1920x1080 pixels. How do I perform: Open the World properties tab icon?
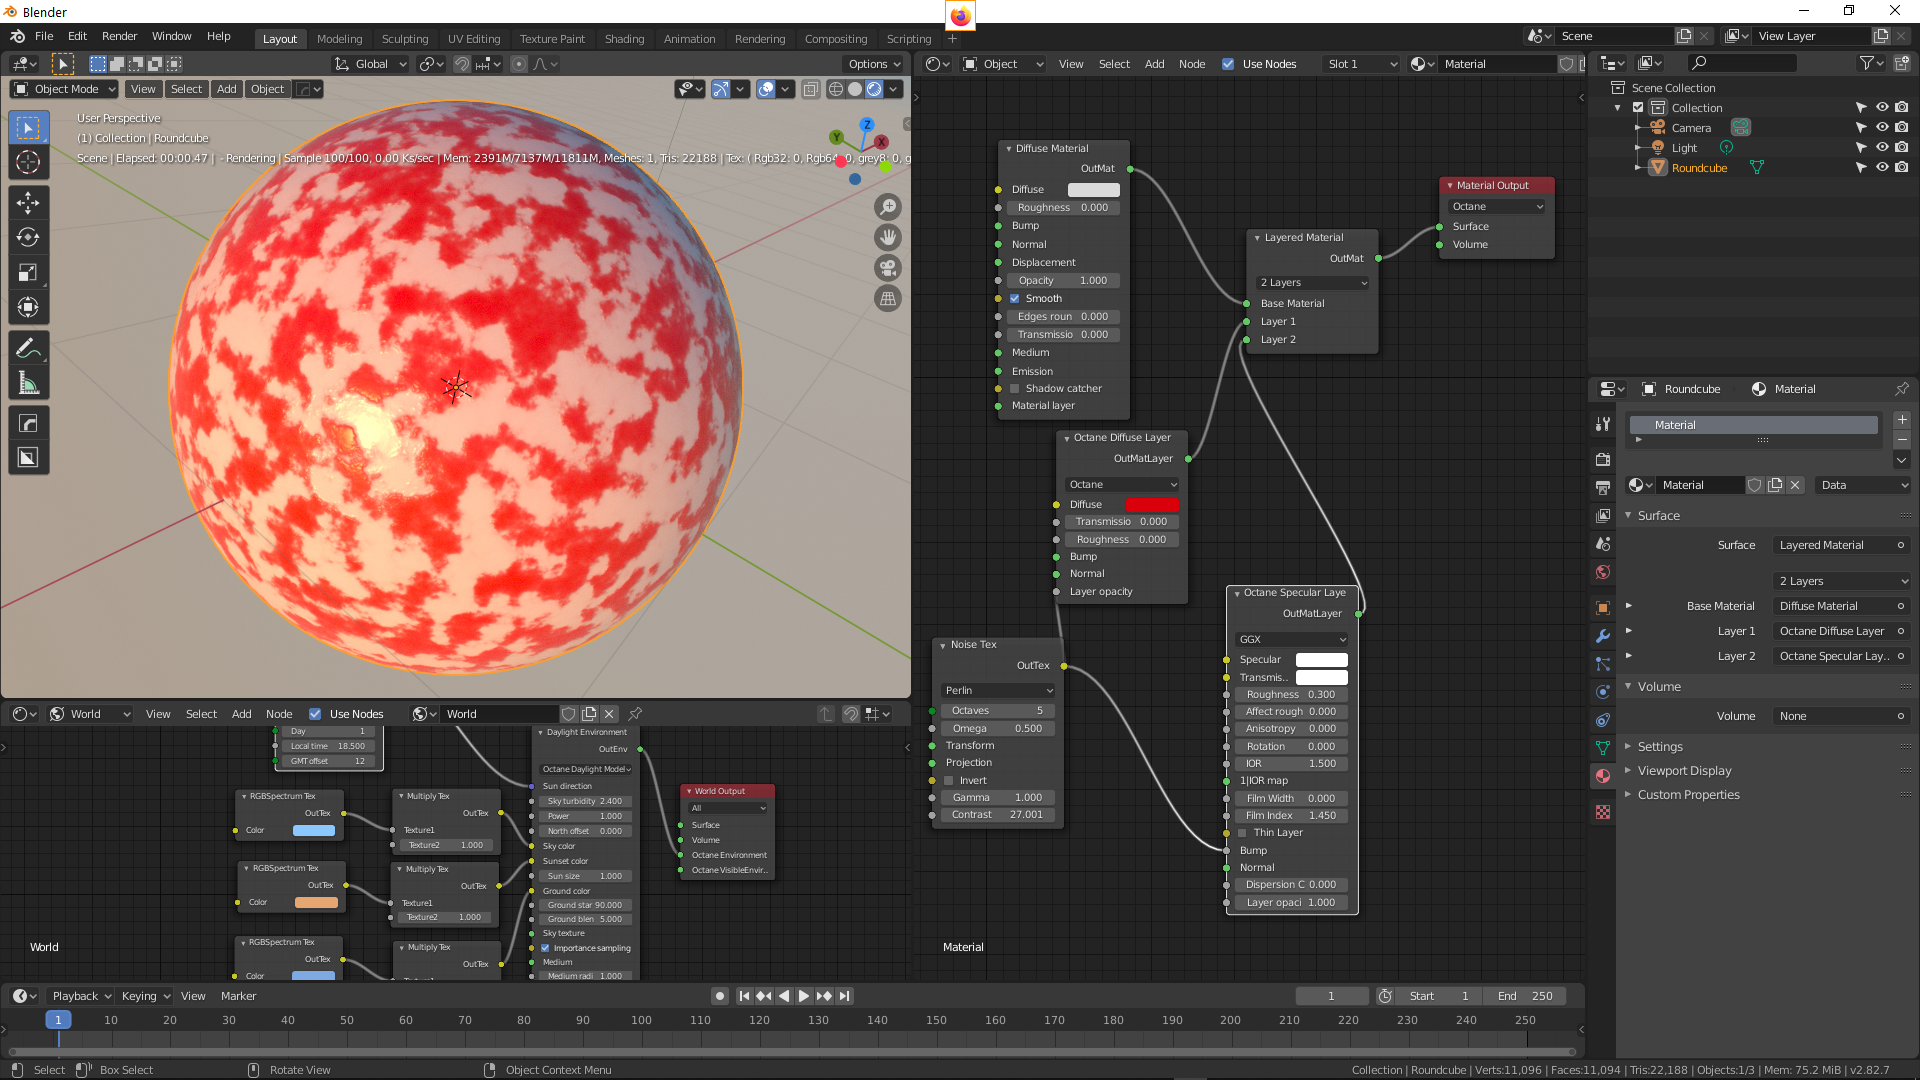click(x=1603, y=572)
